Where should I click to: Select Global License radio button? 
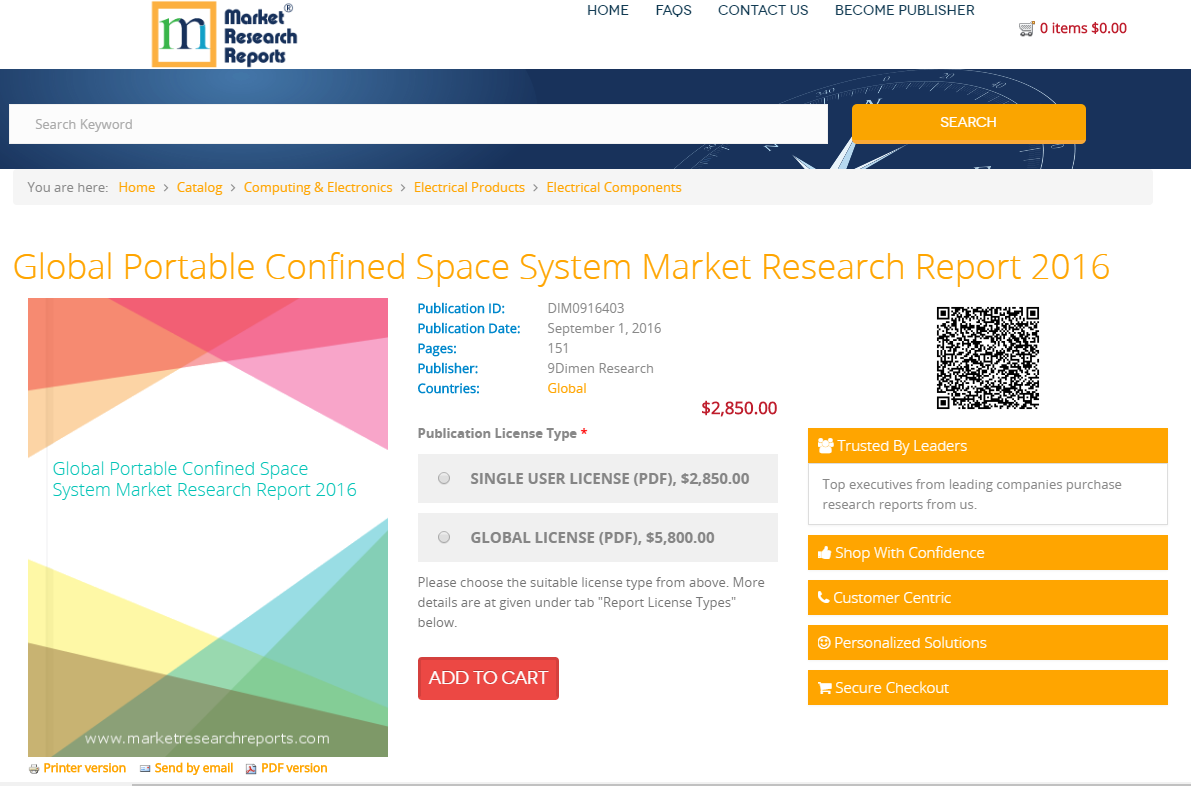pos(444,538)
